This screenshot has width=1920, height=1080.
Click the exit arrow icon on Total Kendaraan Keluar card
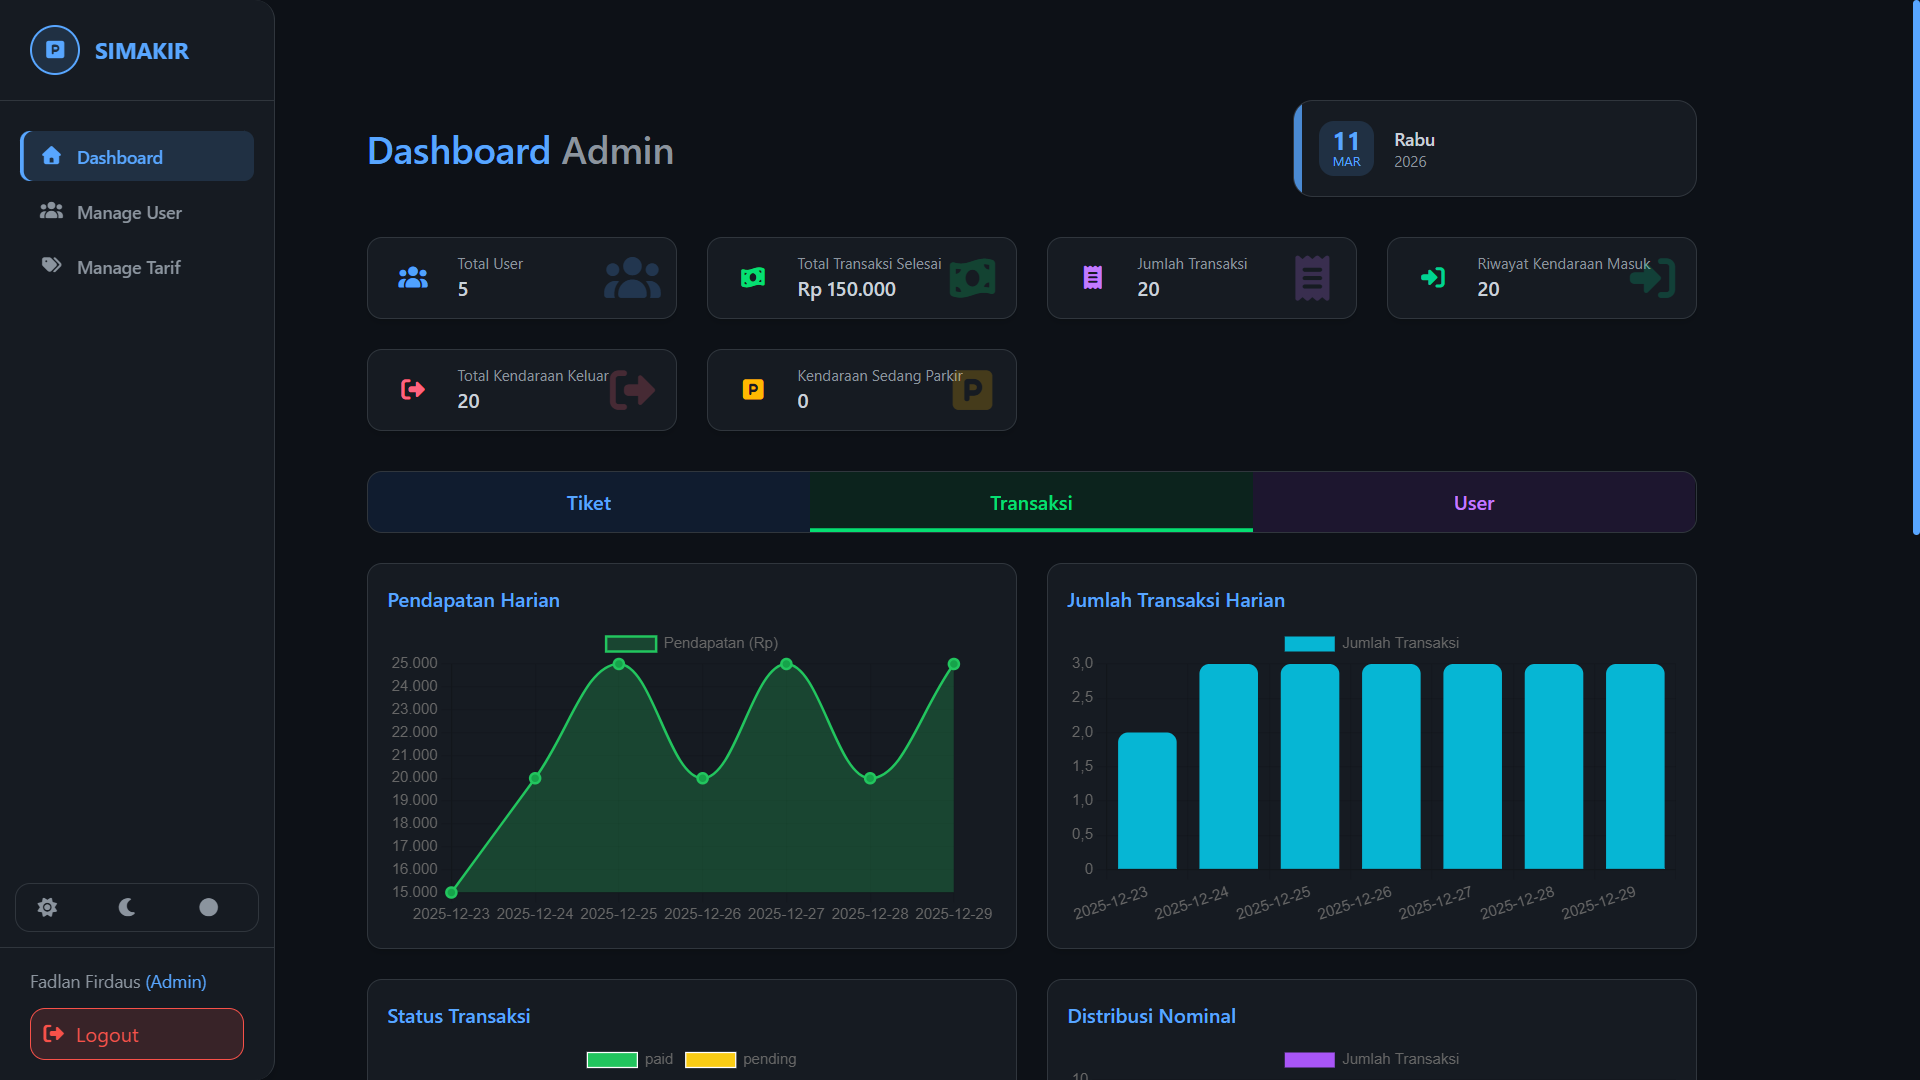pyautogui.click(x=412, y=389)
